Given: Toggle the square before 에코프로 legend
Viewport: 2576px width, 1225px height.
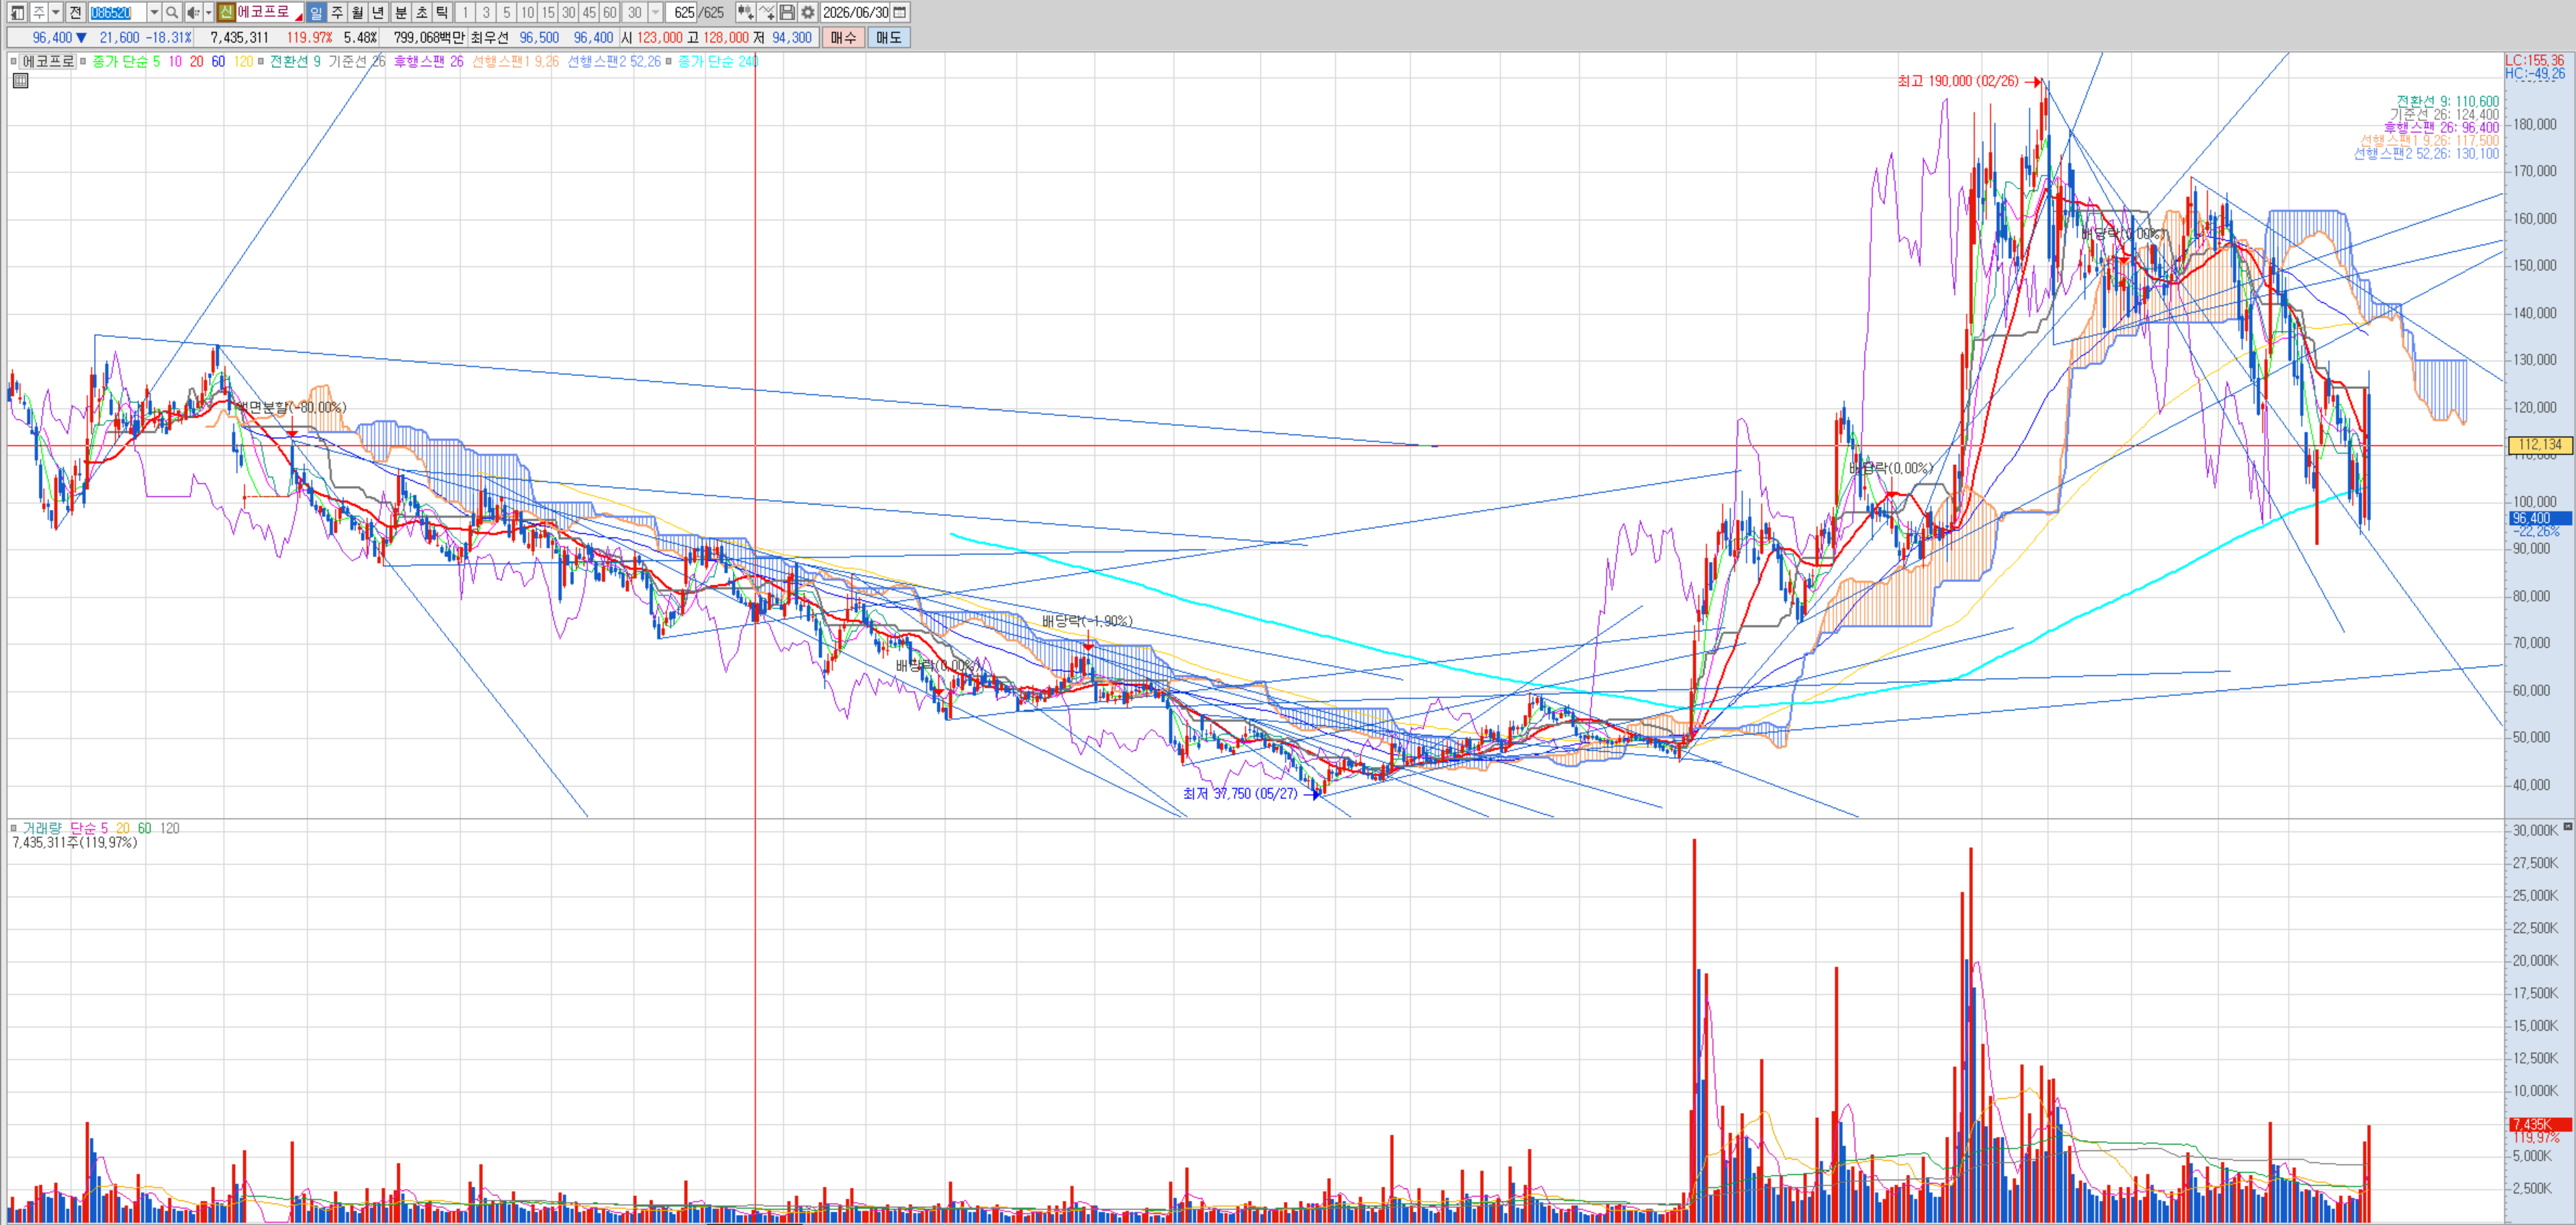Looking at the screenshot, I should click(13, 62).
